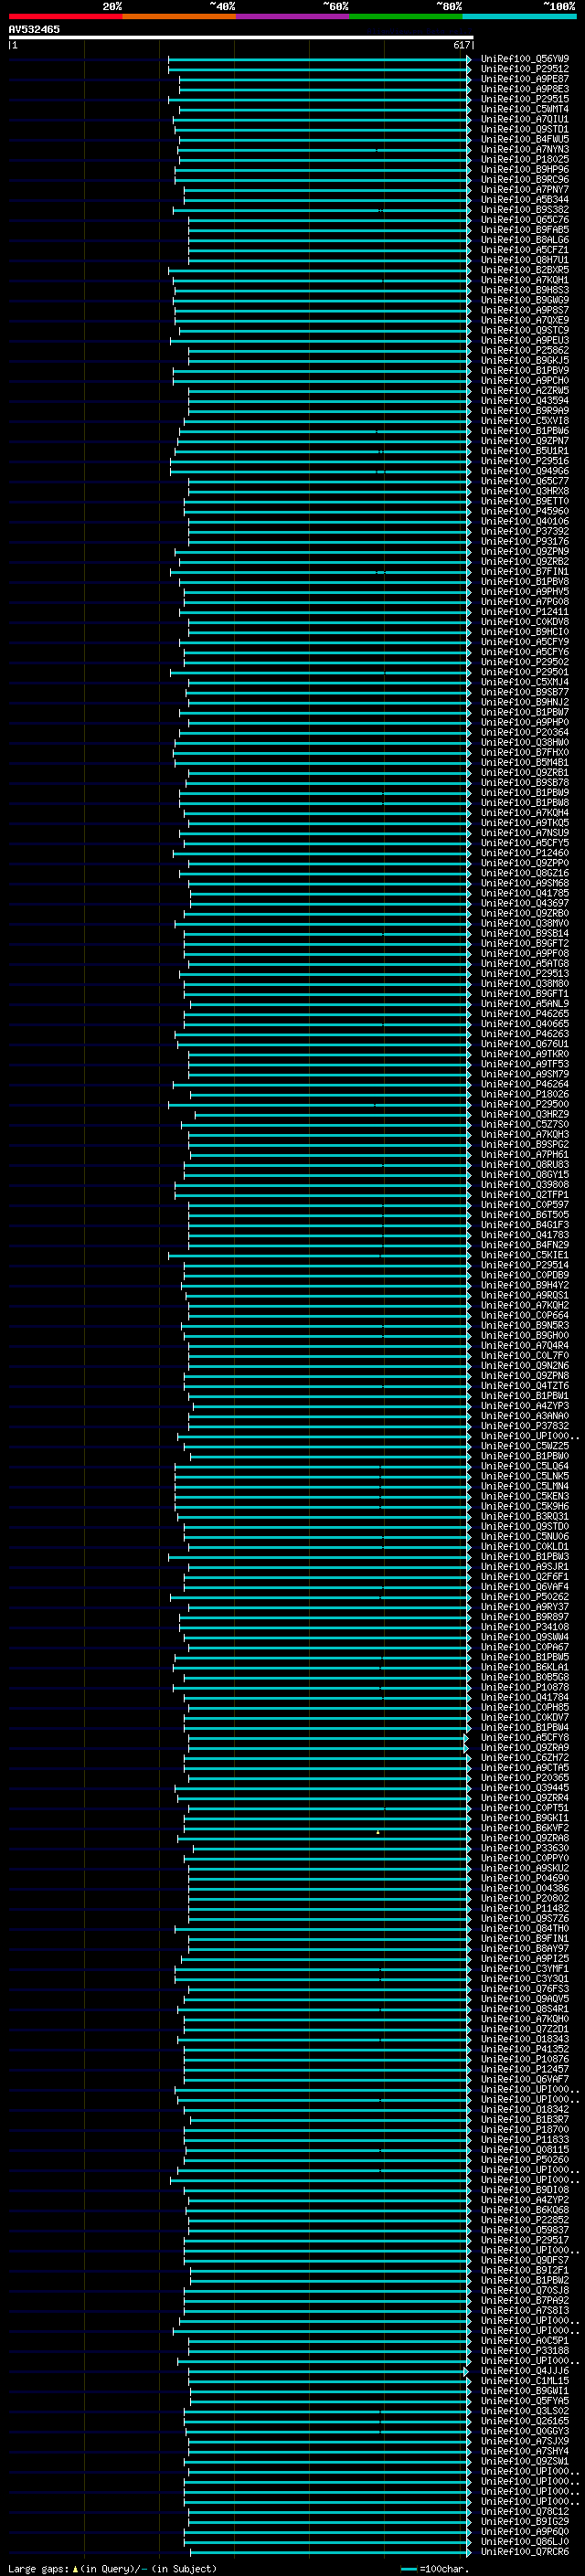
Task: Click the UniRef100_Q8H7U1 entry
Action: click(525, 260)
